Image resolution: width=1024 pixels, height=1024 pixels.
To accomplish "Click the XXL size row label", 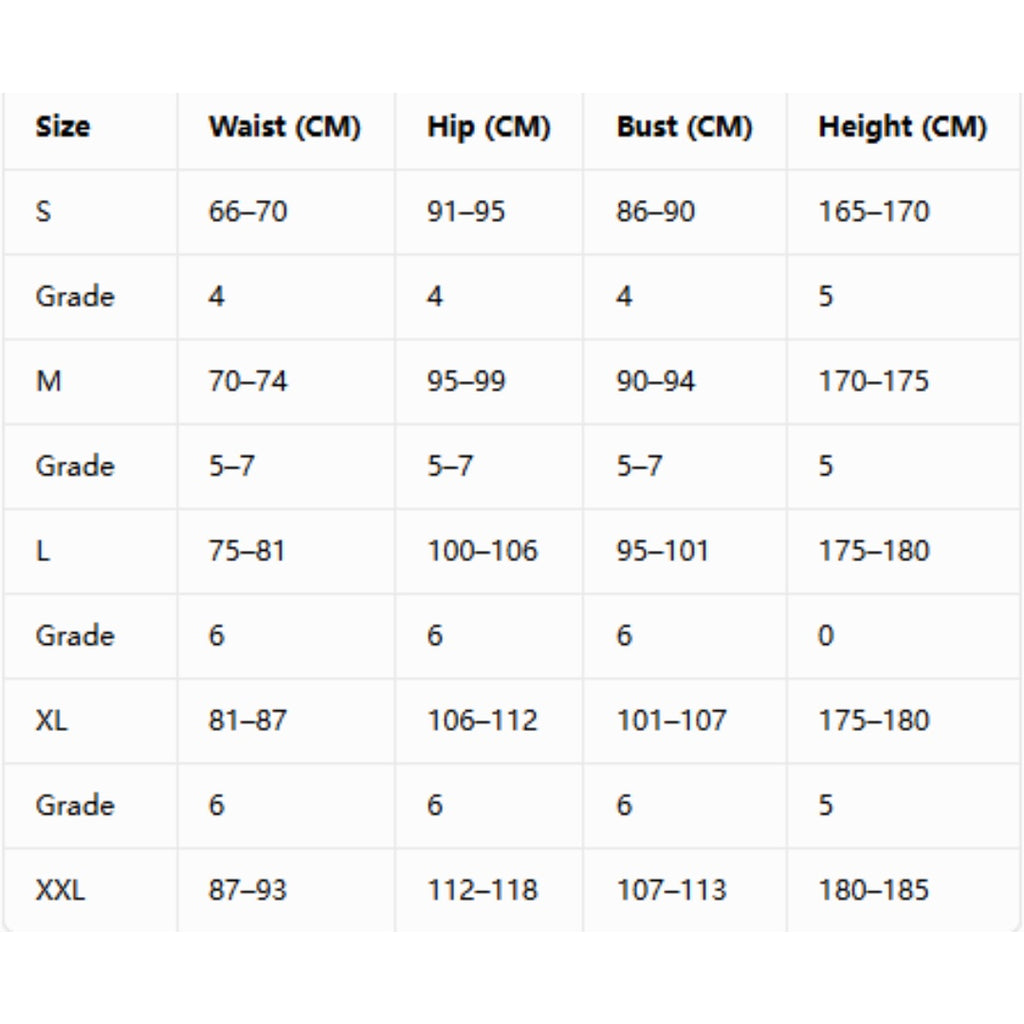I will coord(59,891).
